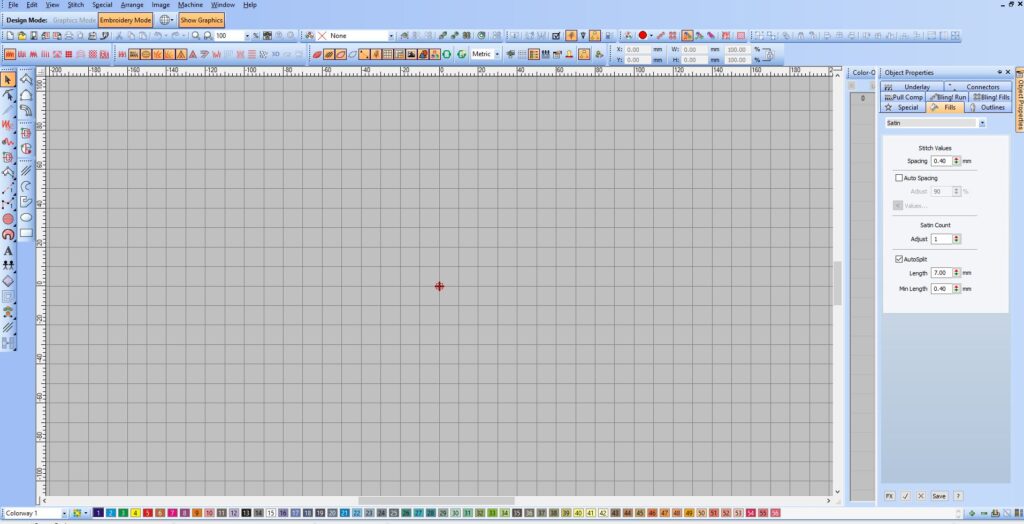Choose the ellipse shape tool

26,217
